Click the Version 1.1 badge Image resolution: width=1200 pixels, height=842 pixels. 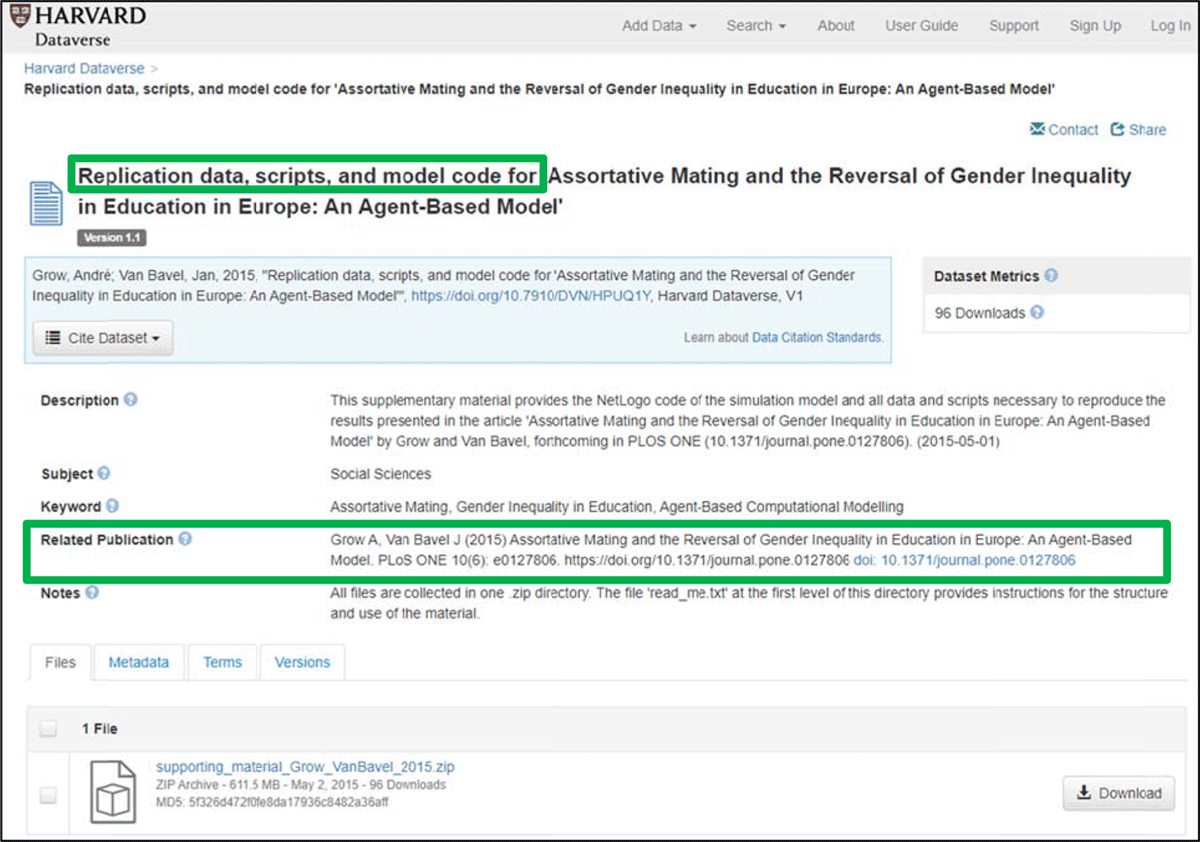pos(112,238)
